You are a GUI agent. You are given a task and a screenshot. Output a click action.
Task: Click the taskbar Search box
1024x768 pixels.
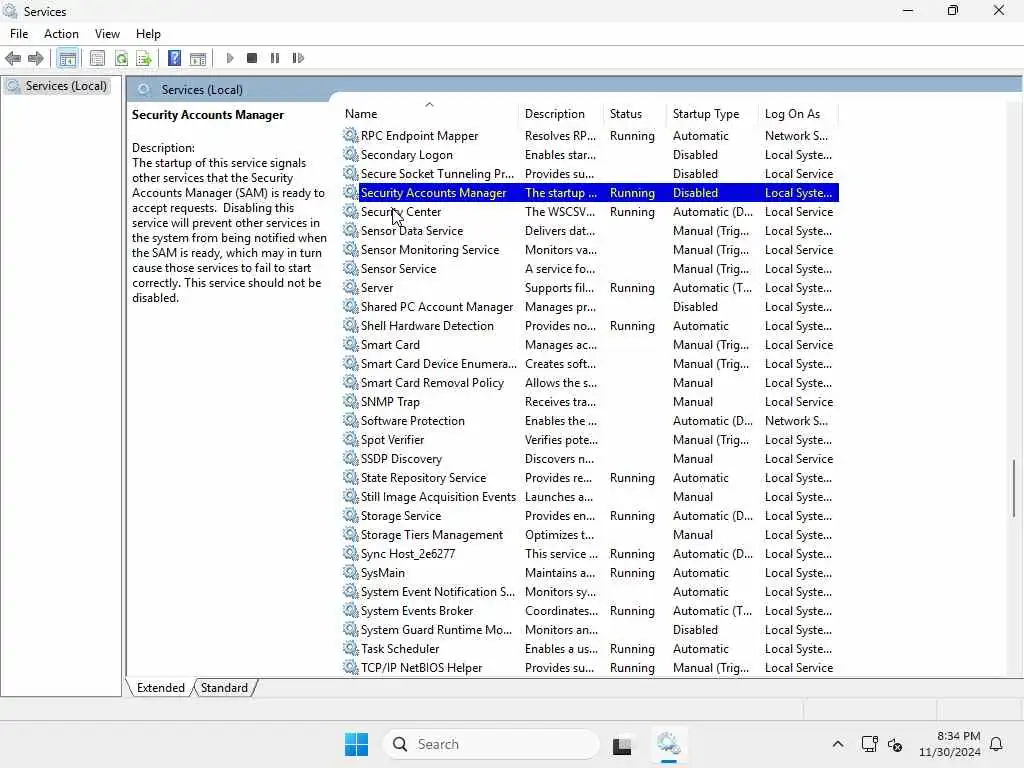click(x=491, y=744)
